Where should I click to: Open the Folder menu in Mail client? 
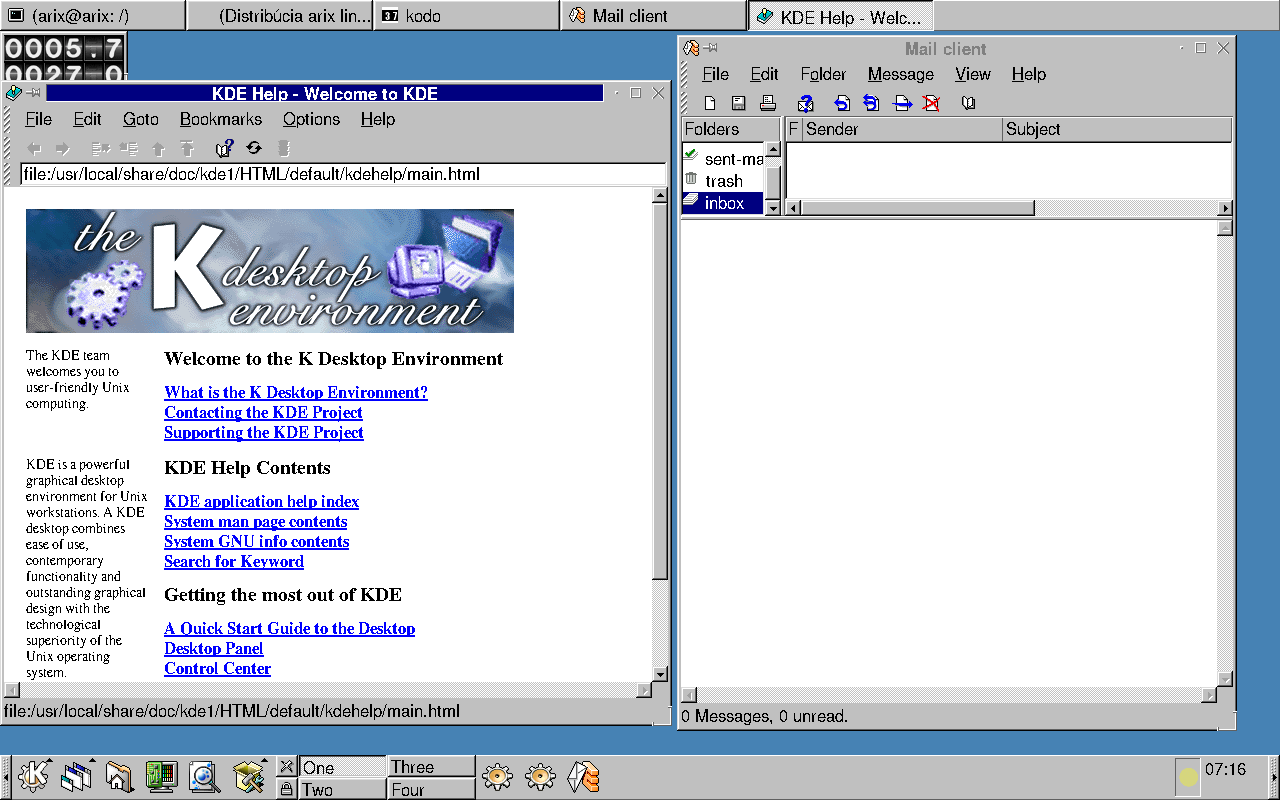coord(823,74)
